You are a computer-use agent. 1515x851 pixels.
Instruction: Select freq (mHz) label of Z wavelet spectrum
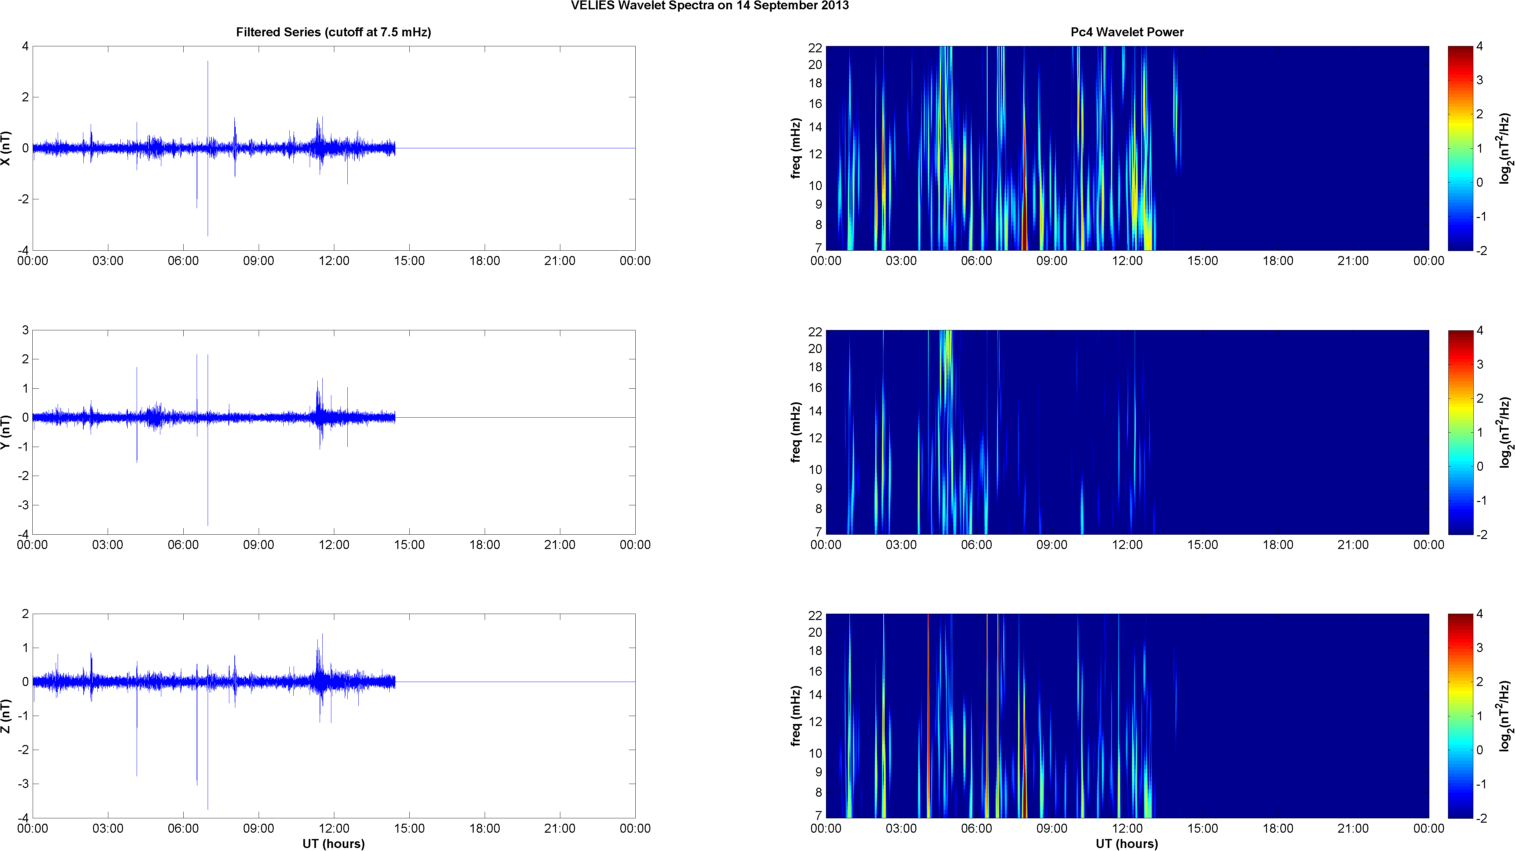(796, 716)
